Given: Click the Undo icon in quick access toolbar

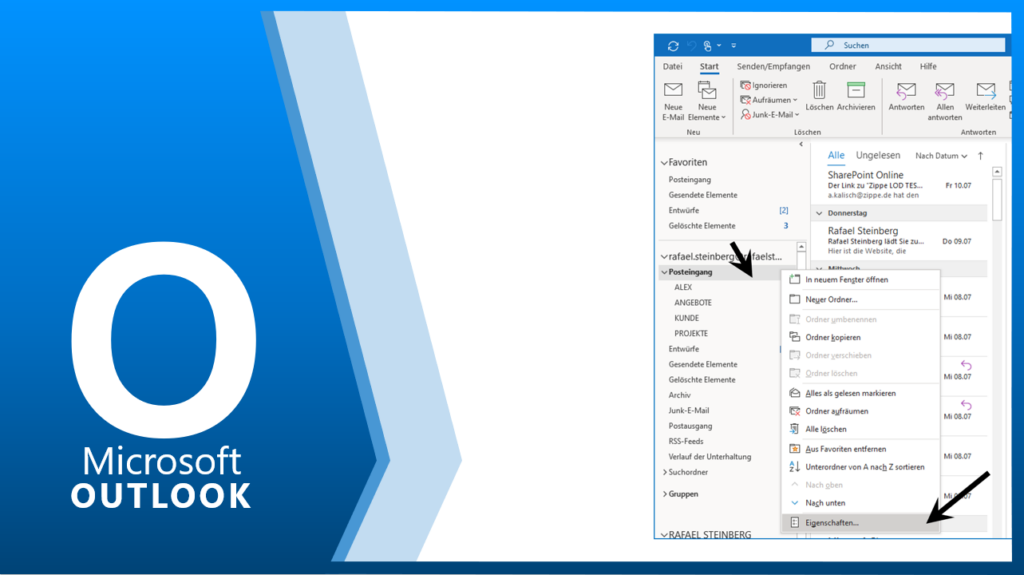Looking at the screenshot, I should pyautogui.click(x=692, y=46).
